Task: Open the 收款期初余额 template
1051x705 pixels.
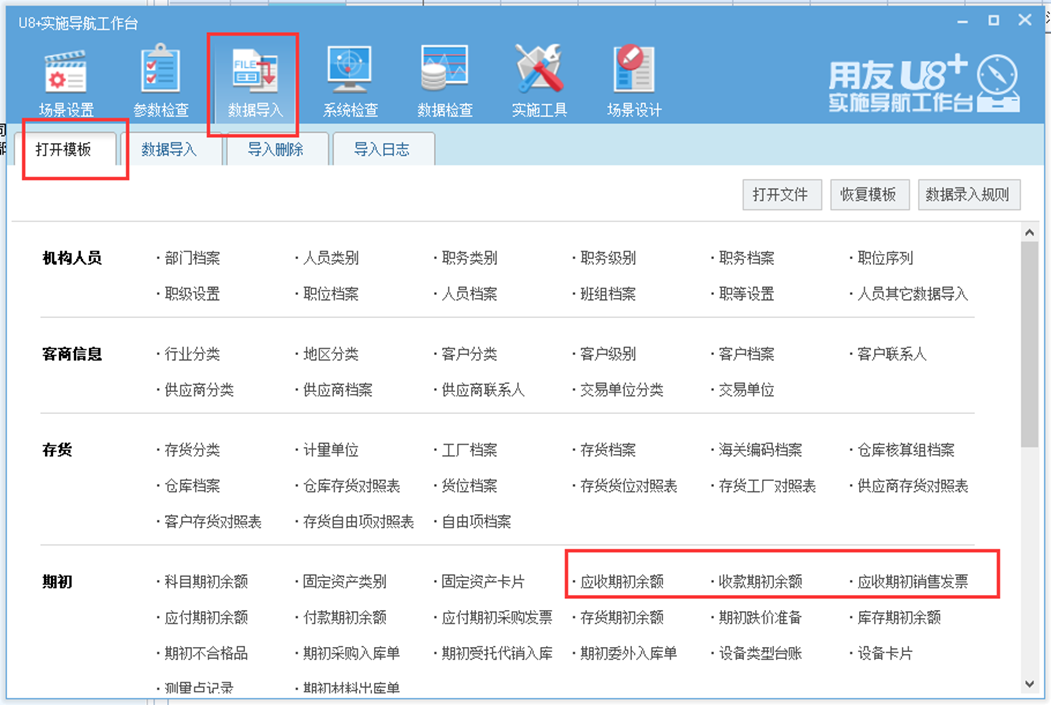Action: pyautogui.click(x=760, y=582)
